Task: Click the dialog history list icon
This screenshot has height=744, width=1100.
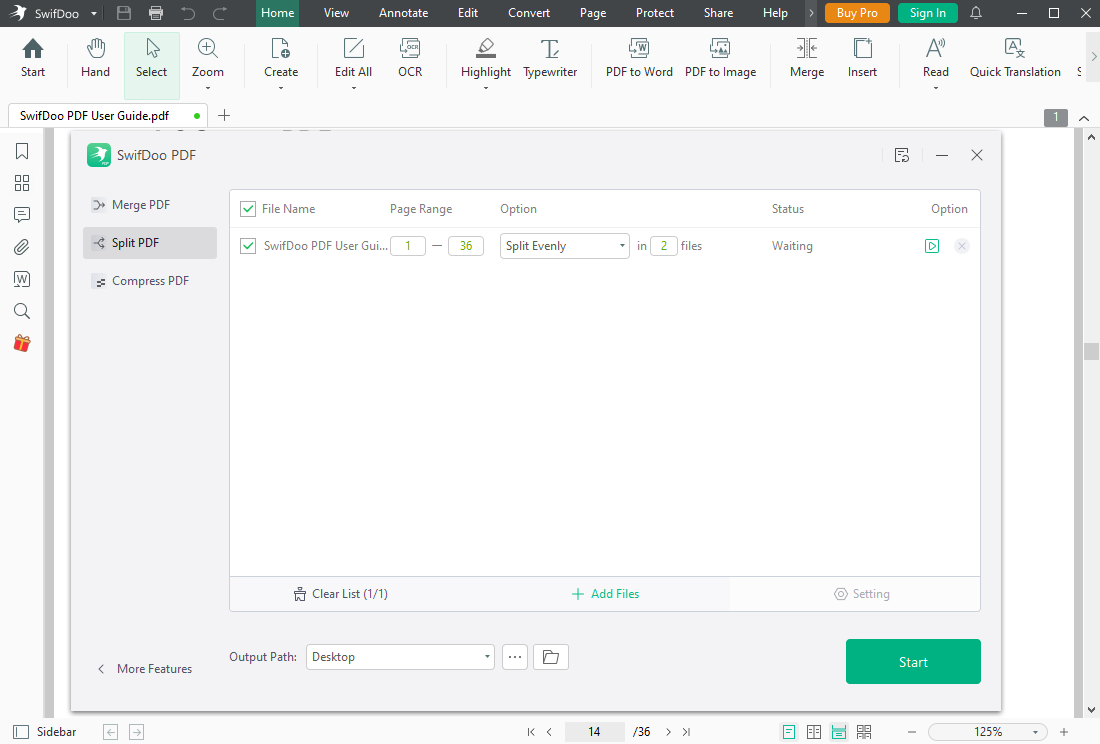Action: pyautogui.click(x=902, y=155)
